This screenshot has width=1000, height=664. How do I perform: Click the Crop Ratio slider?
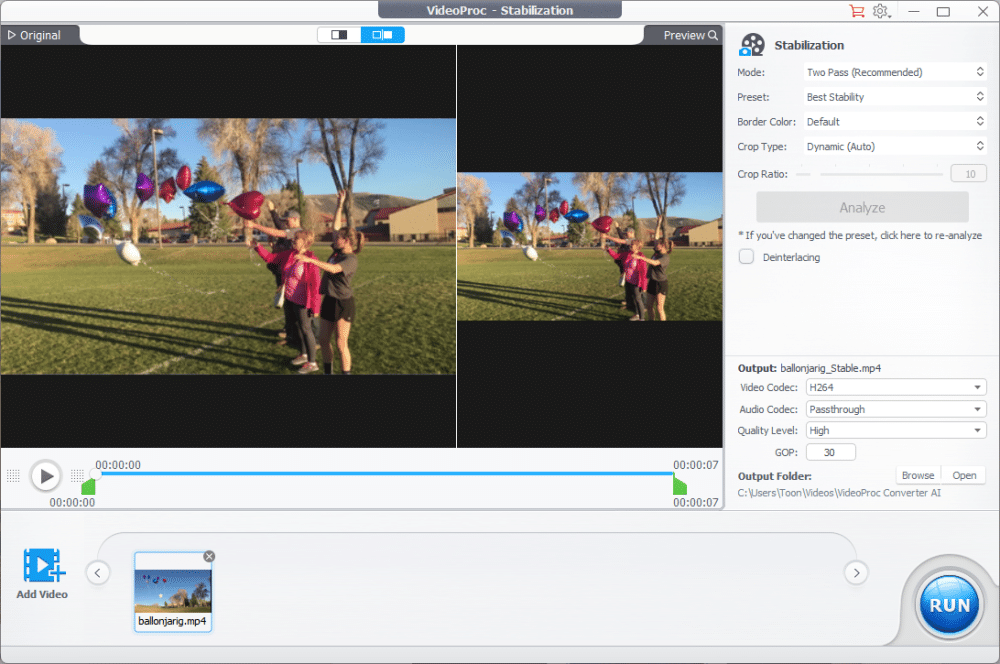(x=870, y=173)
